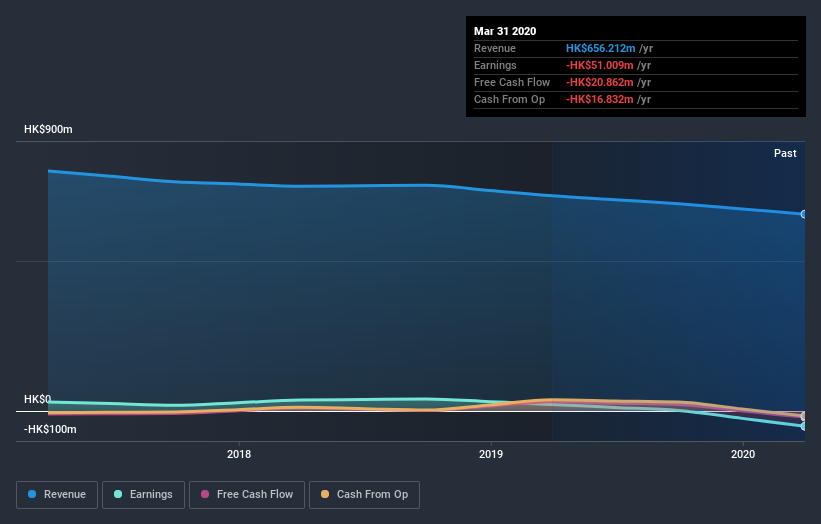Click the Free Cash Flow tooltip row label

[x=512, y=82]
